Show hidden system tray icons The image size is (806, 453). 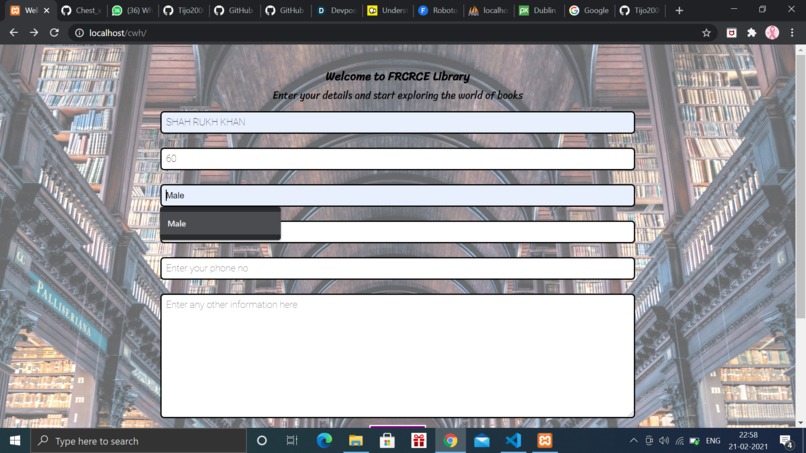(x=633, y=441)
